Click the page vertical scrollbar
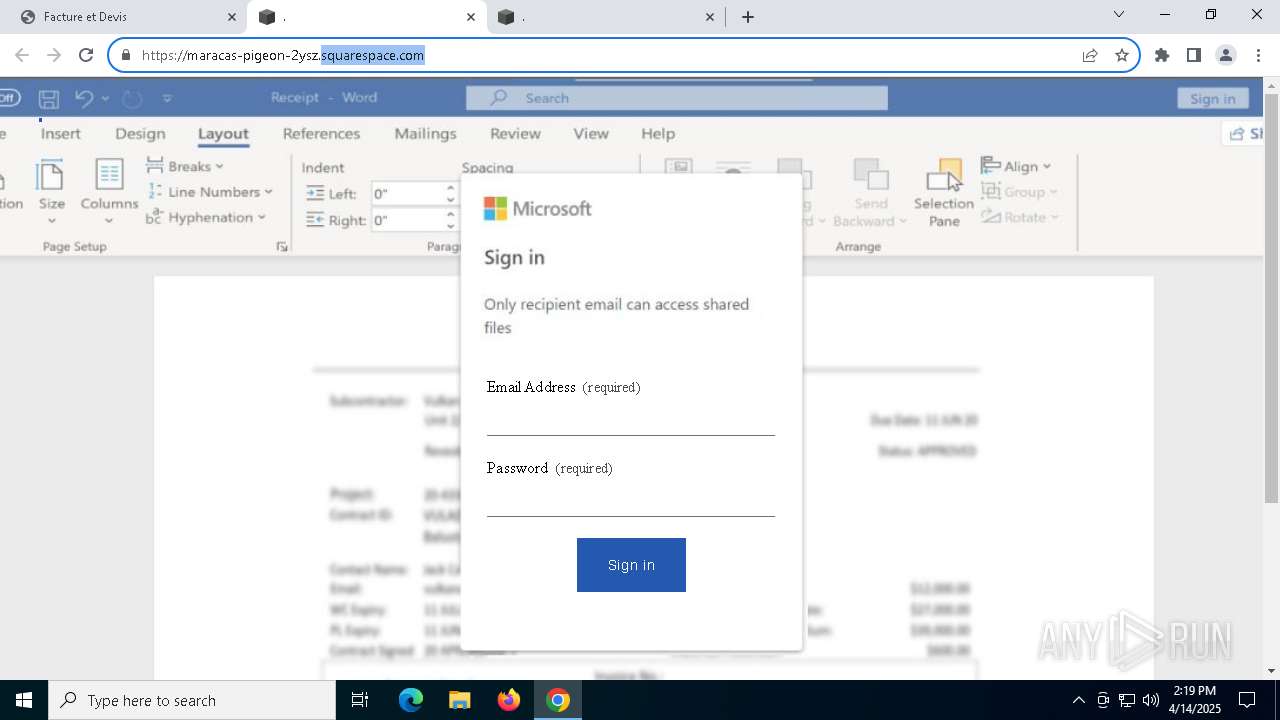The image size is (1280, 720). click(x=1271, y=300)
